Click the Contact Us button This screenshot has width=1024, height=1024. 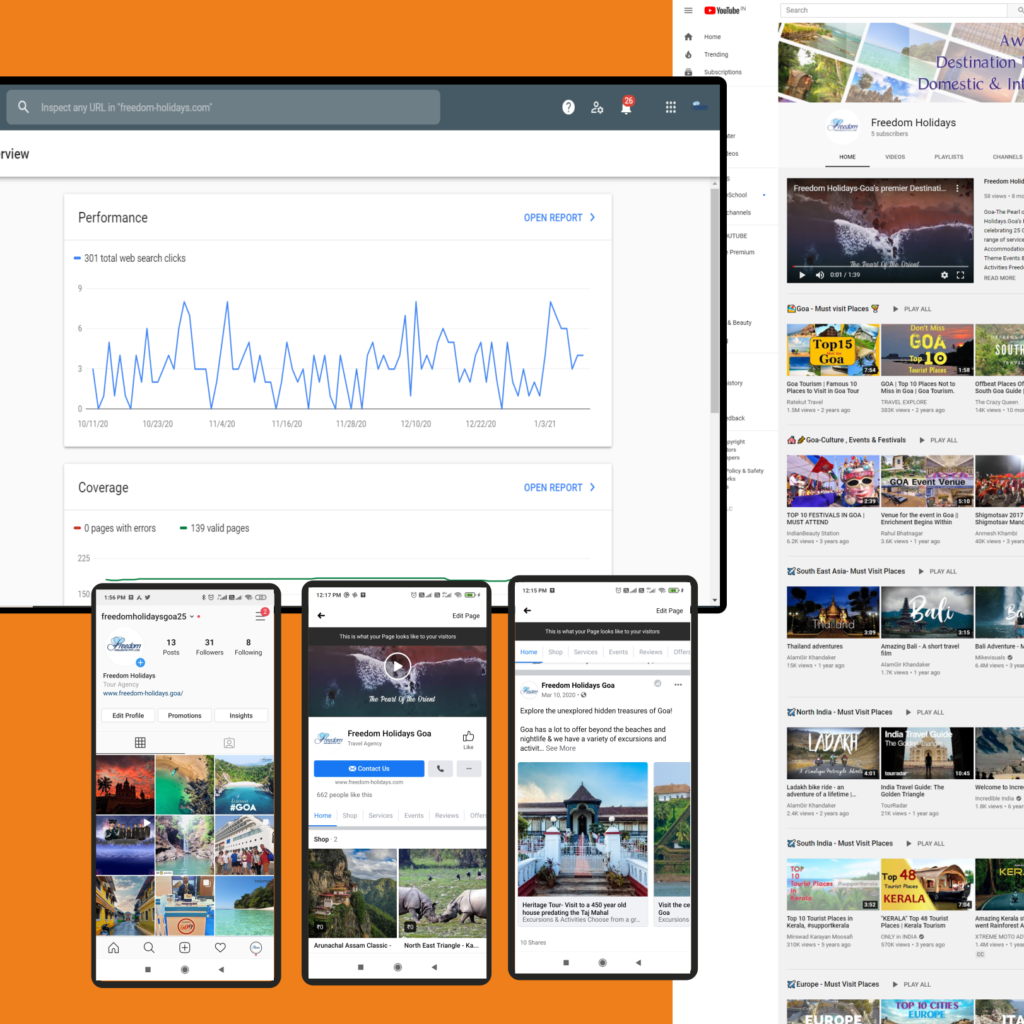click(x=369, y=769)
